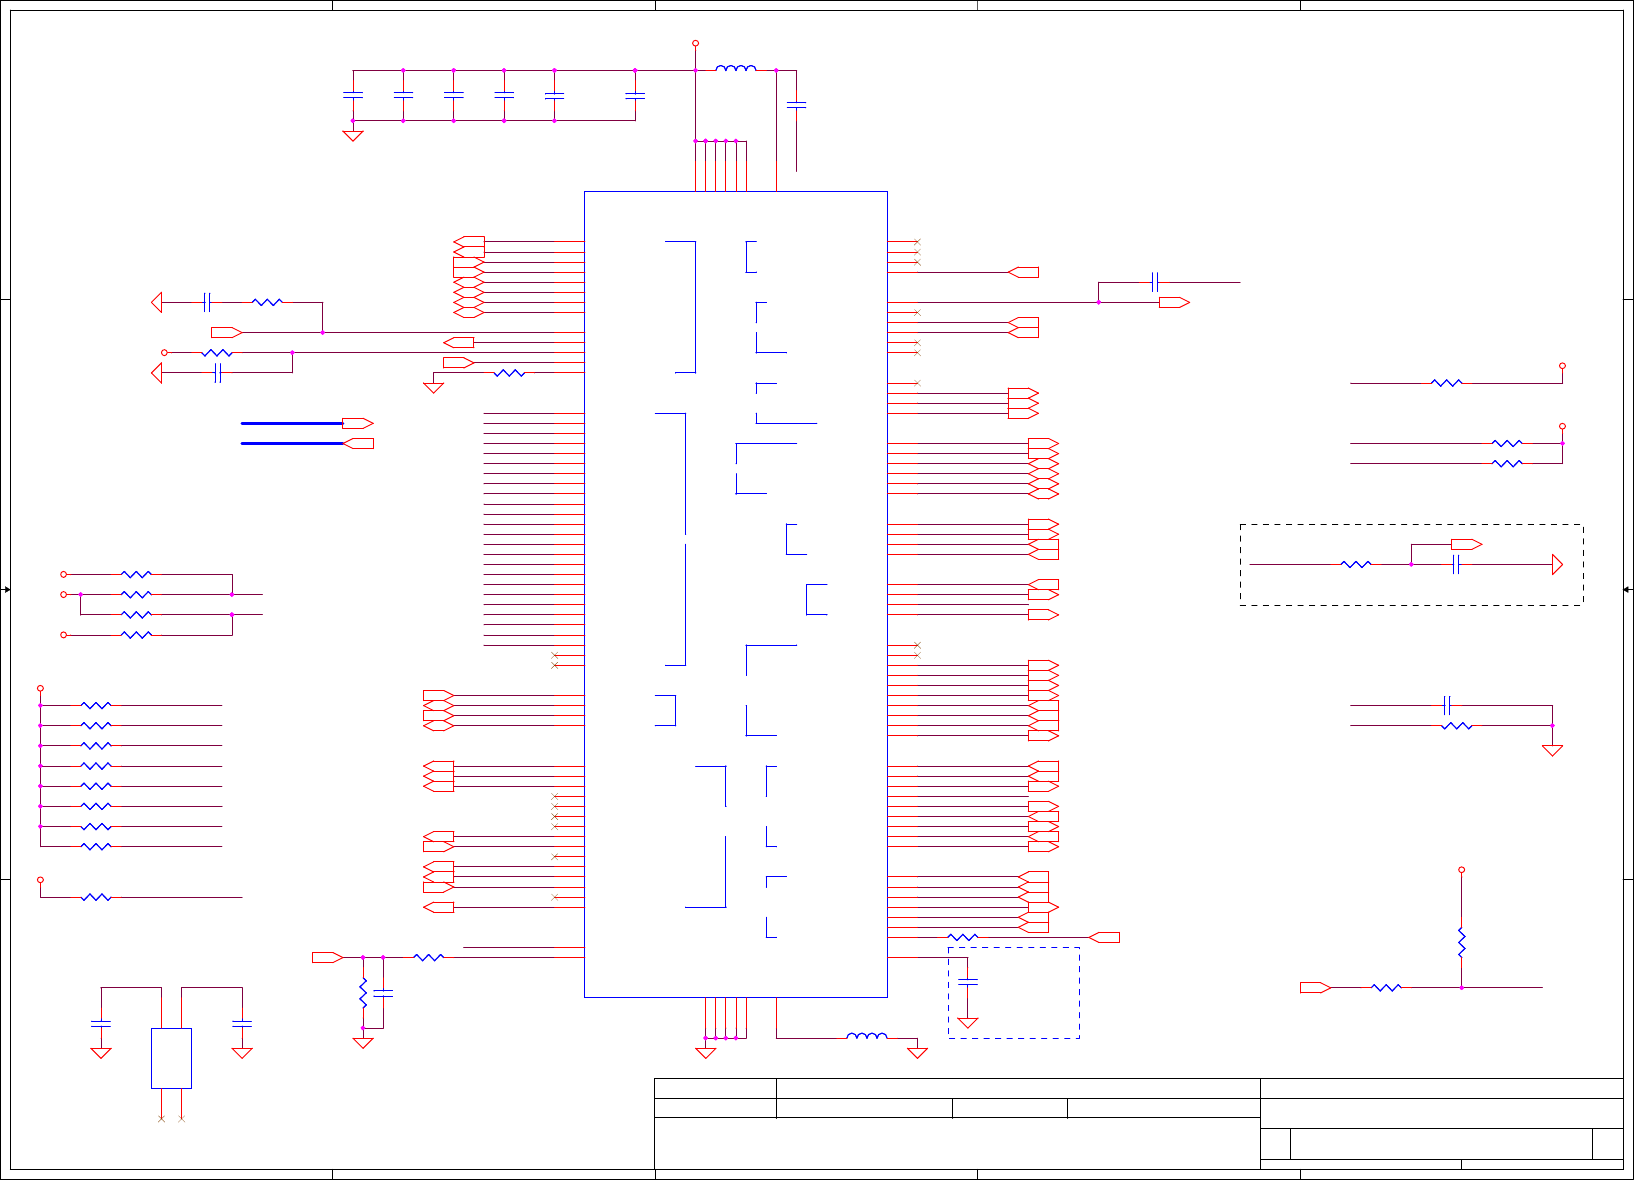
Task: Select the vertical resistor at the bottom right
Action: click(1461, 942)
